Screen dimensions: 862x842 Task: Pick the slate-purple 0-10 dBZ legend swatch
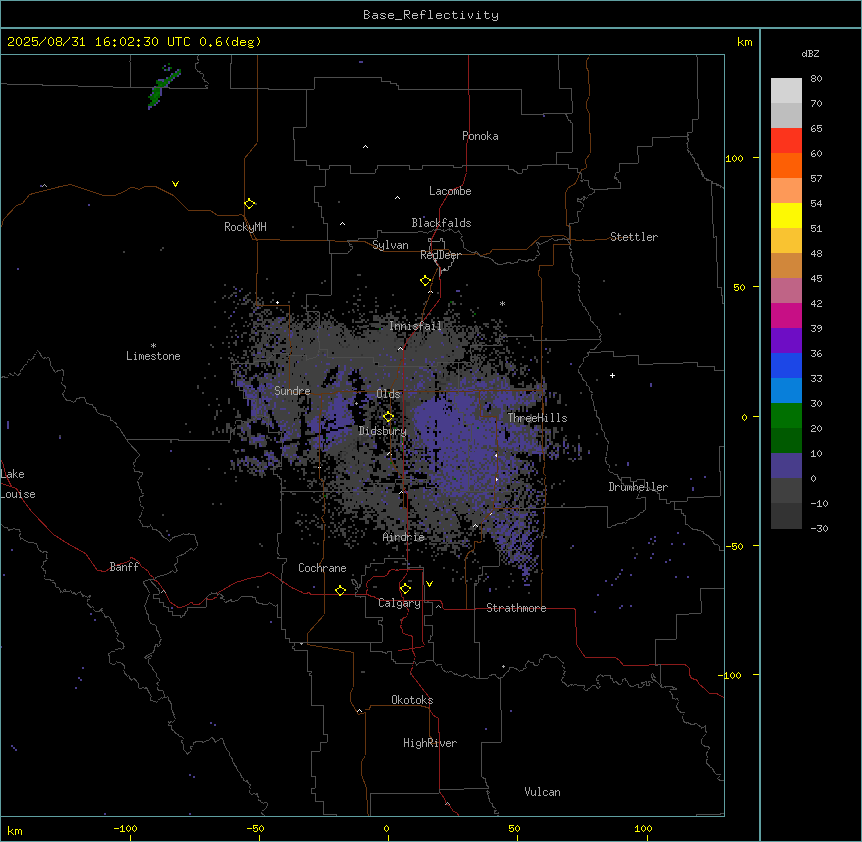tap(786, 466)
